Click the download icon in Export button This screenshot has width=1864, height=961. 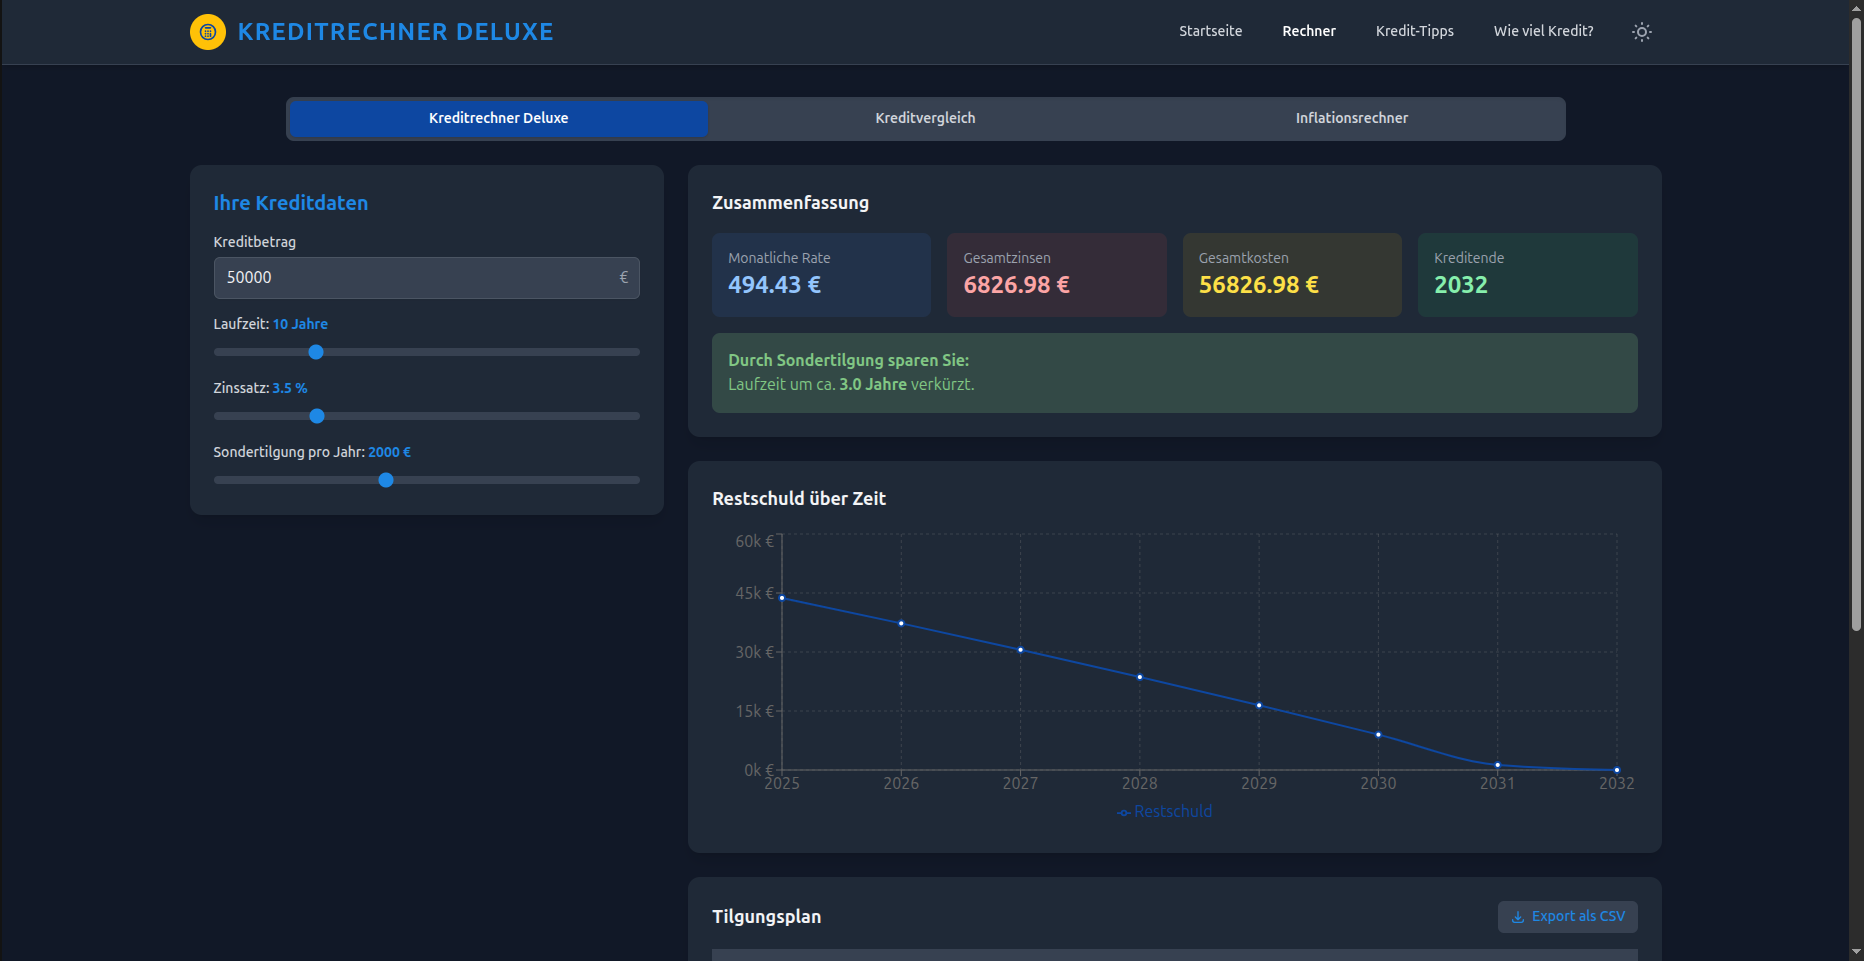(x=1517, y=917)
